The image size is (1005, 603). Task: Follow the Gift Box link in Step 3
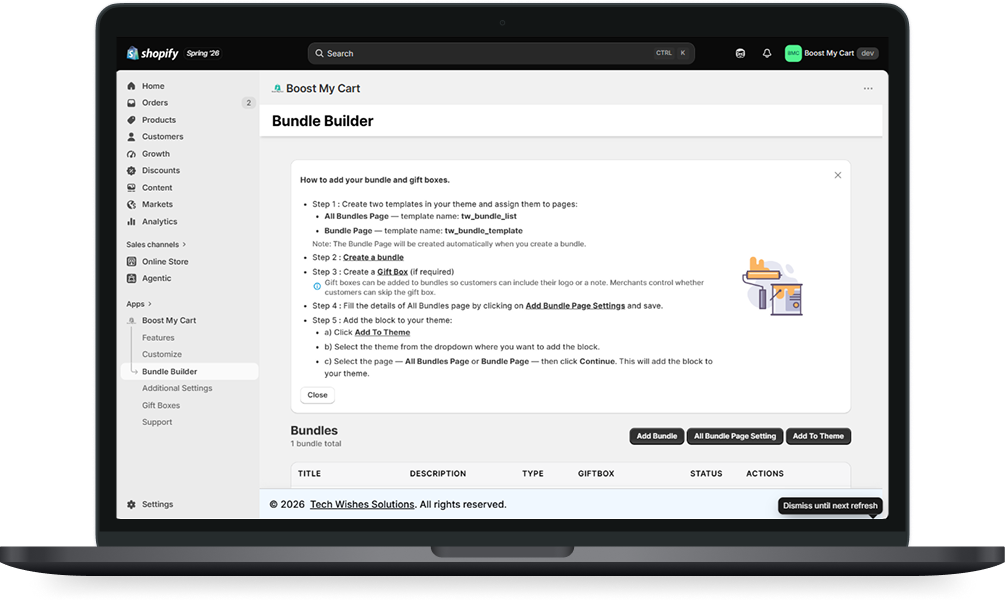click(x=392, y=272)
